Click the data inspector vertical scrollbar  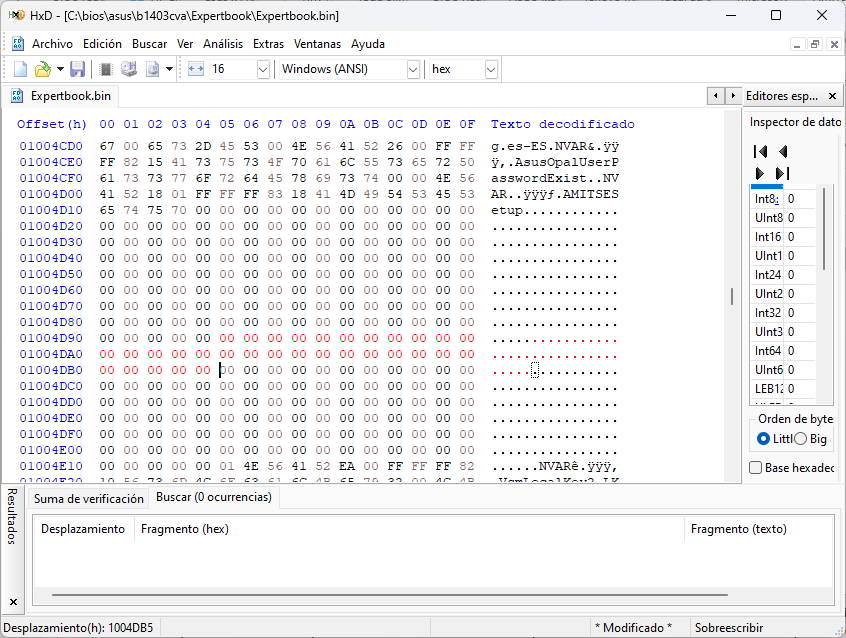(824, 229)
